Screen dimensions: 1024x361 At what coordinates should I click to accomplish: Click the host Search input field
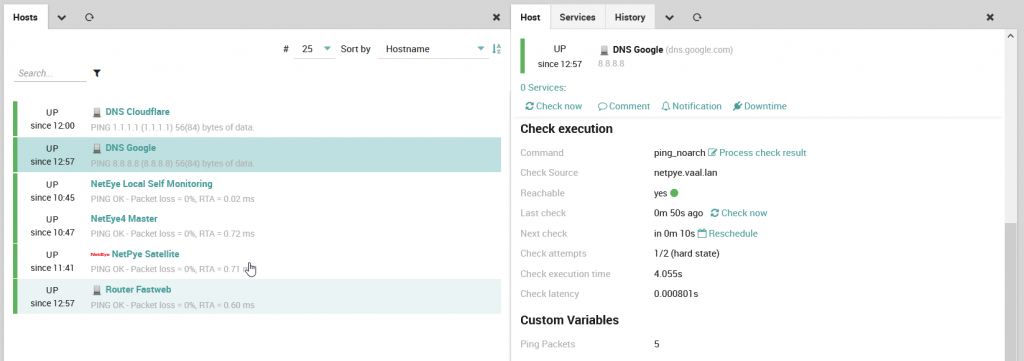(50, 73)
